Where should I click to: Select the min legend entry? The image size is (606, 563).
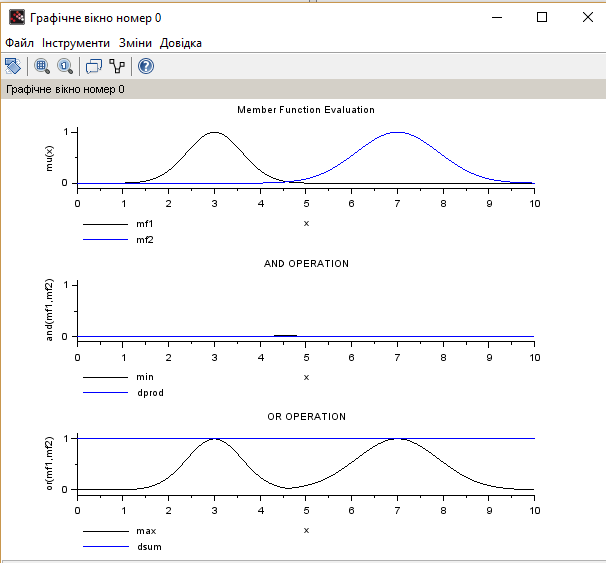[118, 377]
